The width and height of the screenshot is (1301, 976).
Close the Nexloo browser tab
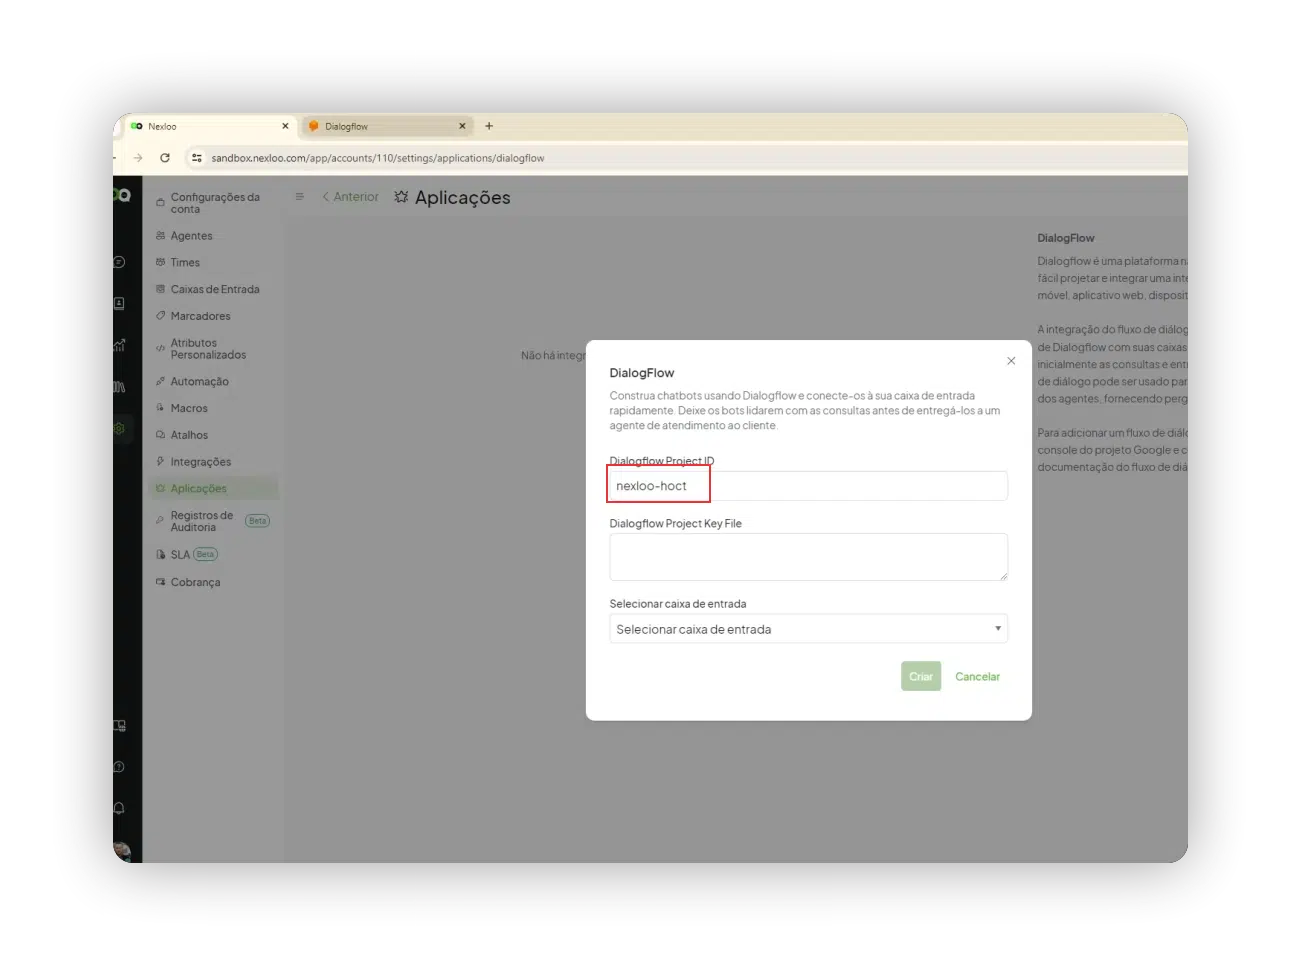click(x=285, y=126)
